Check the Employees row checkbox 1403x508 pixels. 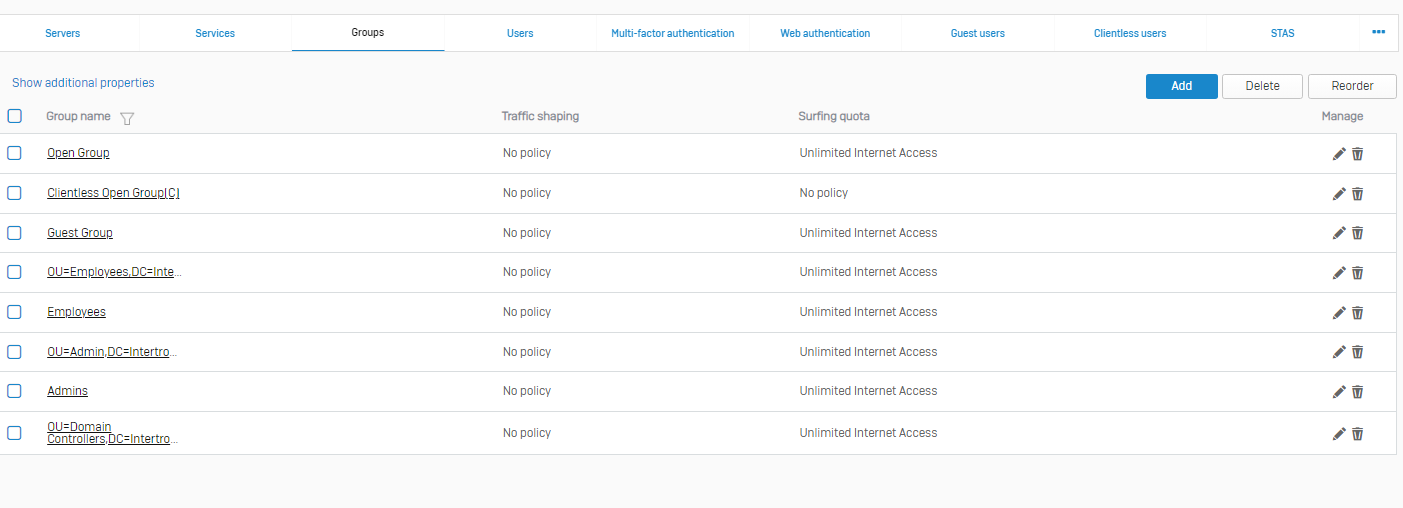pos(14,312)
